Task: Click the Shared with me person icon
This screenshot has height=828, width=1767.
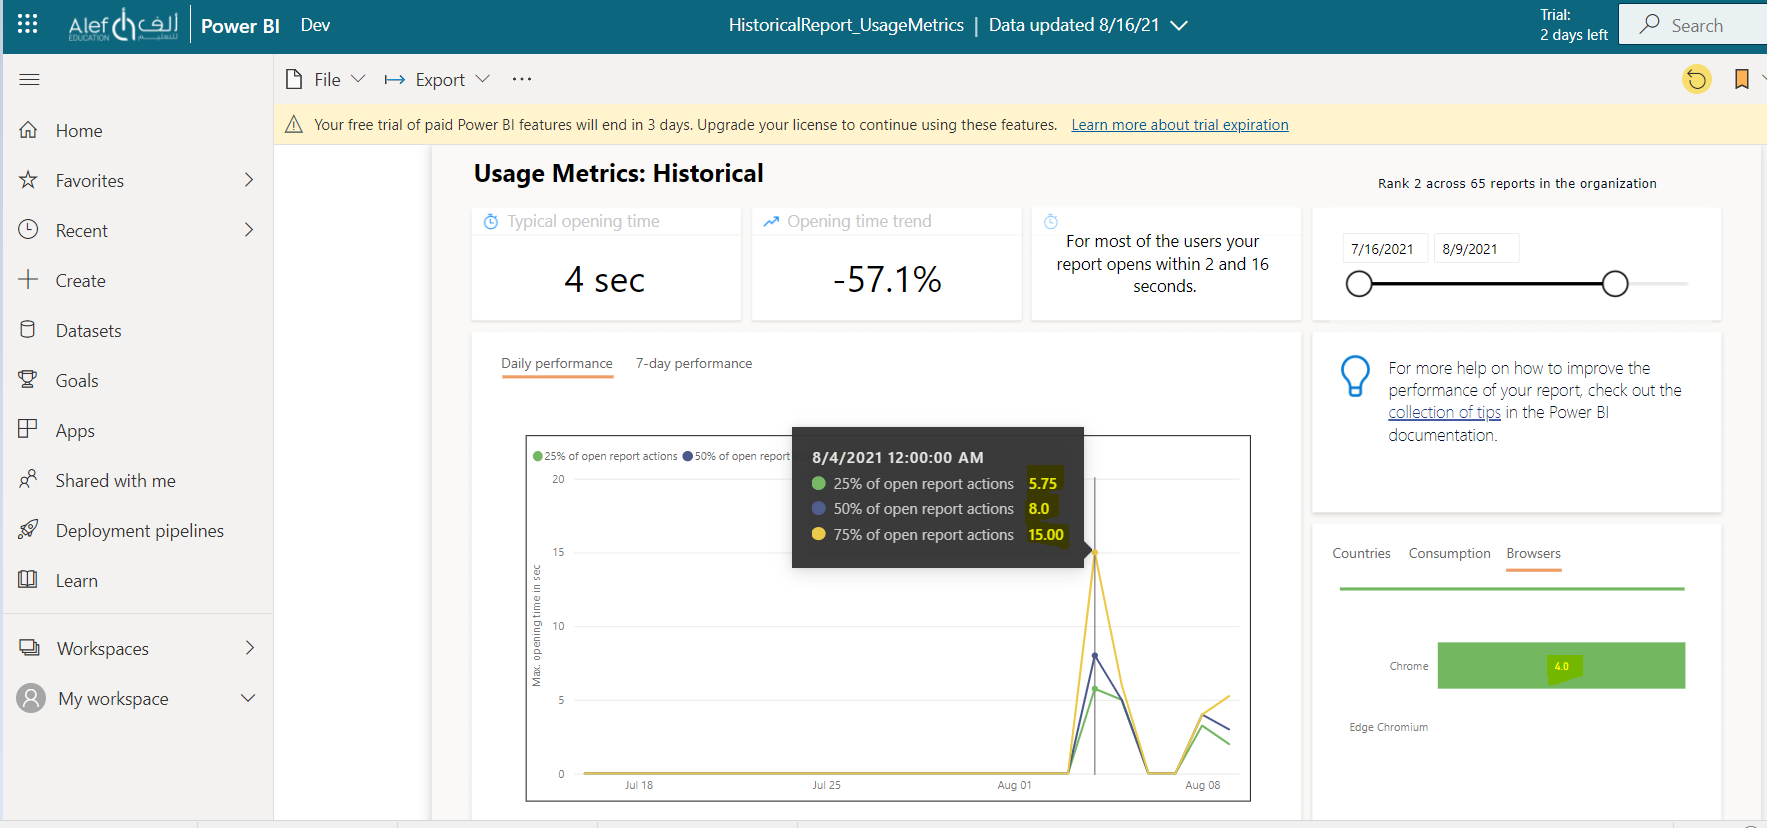Action: 28,480
